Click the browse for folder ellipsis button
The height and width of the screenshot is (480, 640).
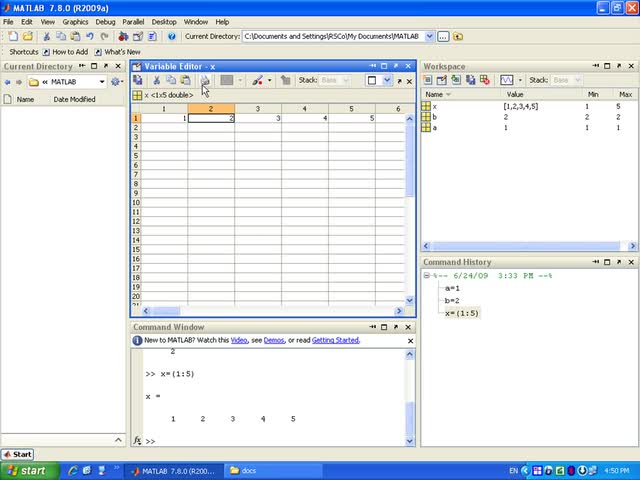[443, 36]
